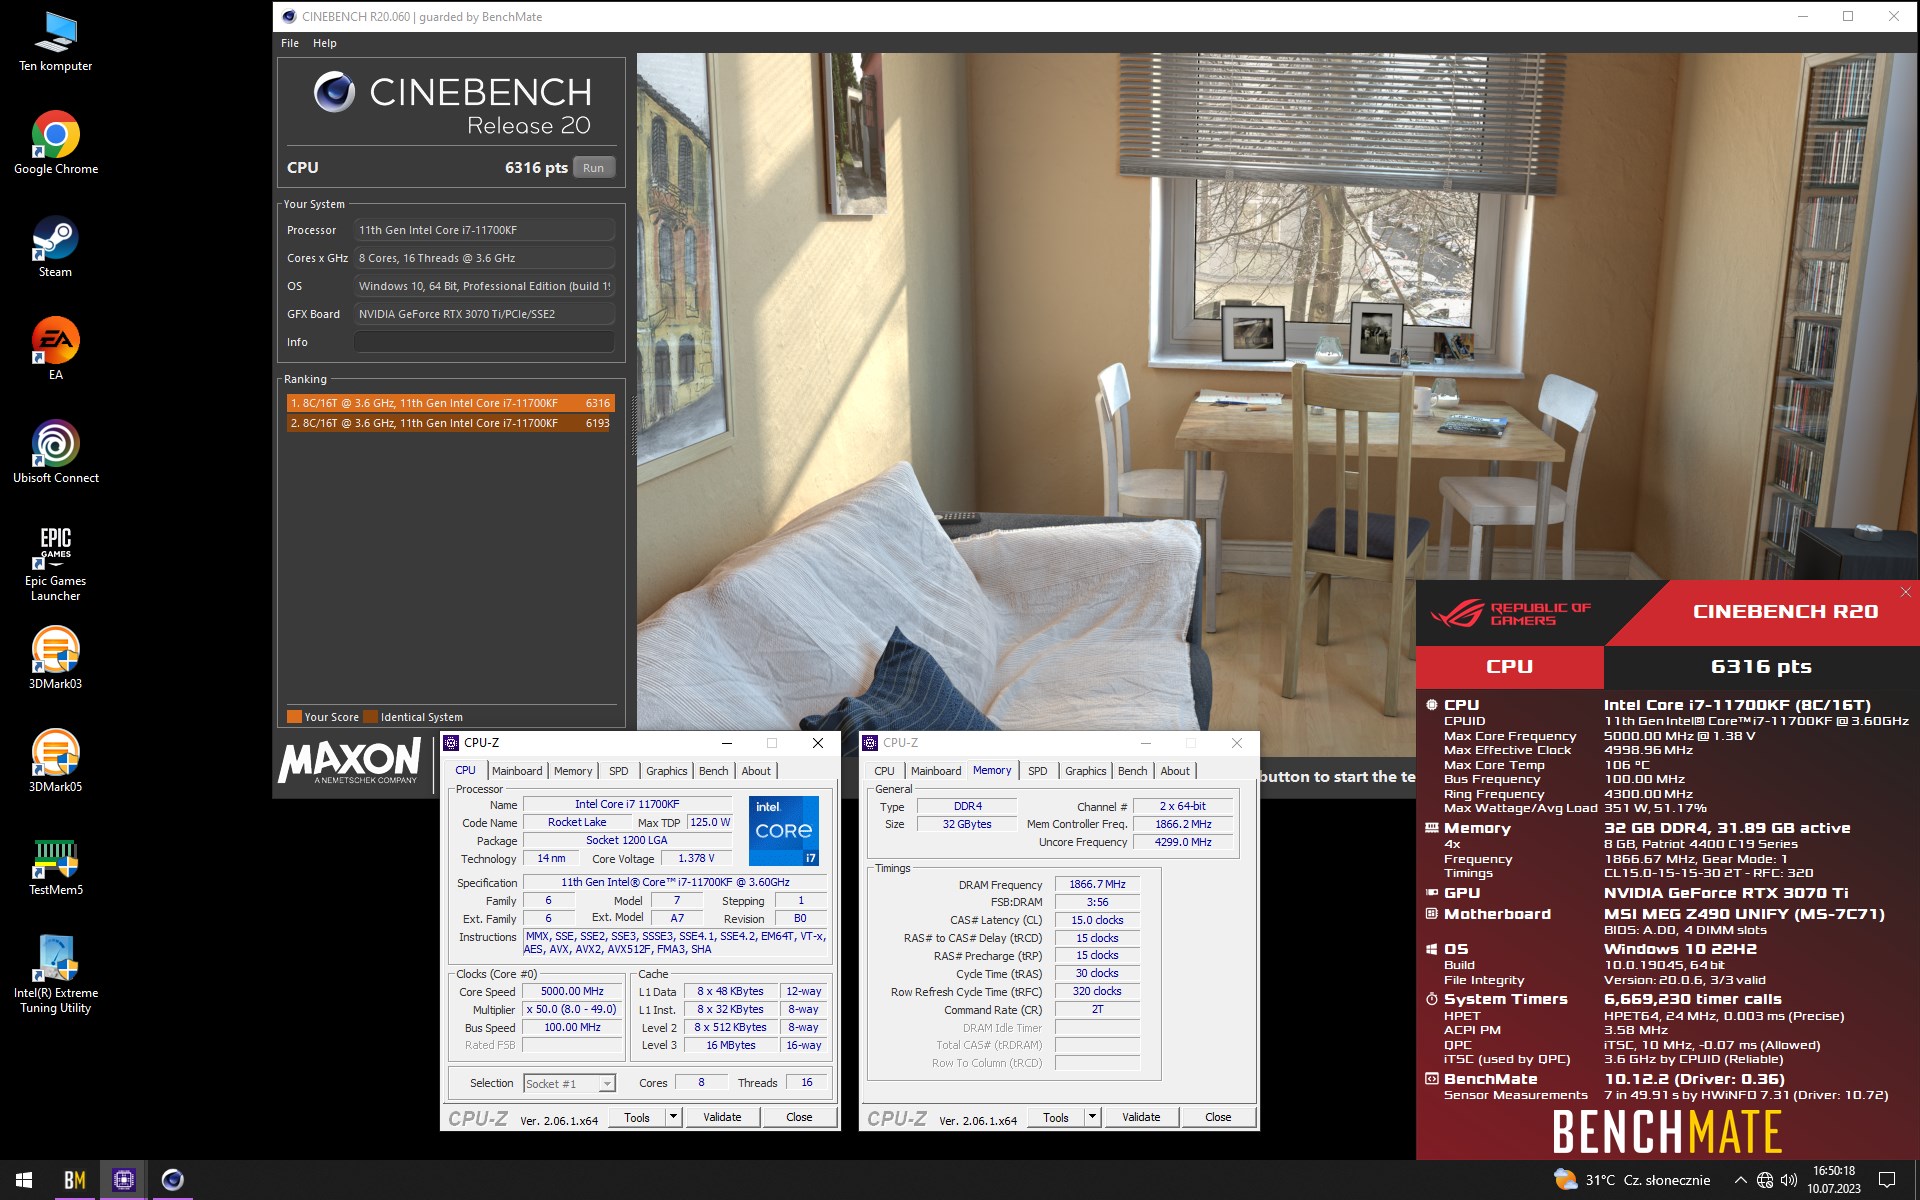1920x1200 pixels.
Task: Click Intel Core i7 logo in CPU-Z
Action: pyautogui.click(x=784, y=830)
